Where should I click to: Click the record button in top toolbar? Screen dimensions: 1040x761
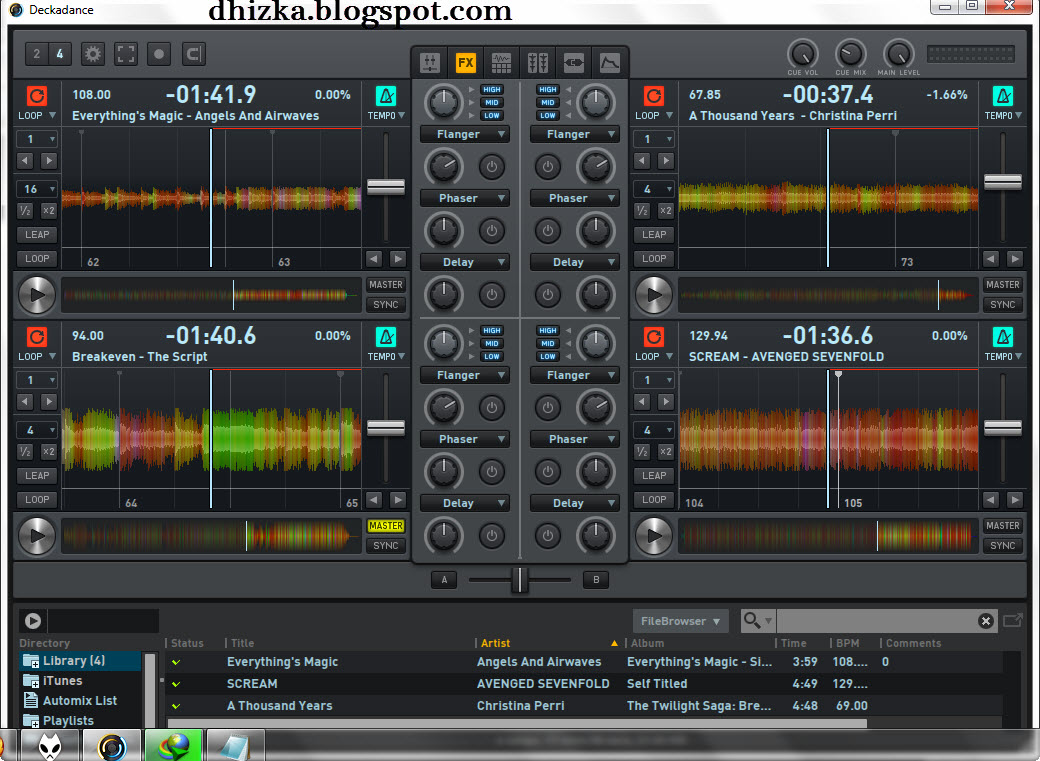point(159,54)
